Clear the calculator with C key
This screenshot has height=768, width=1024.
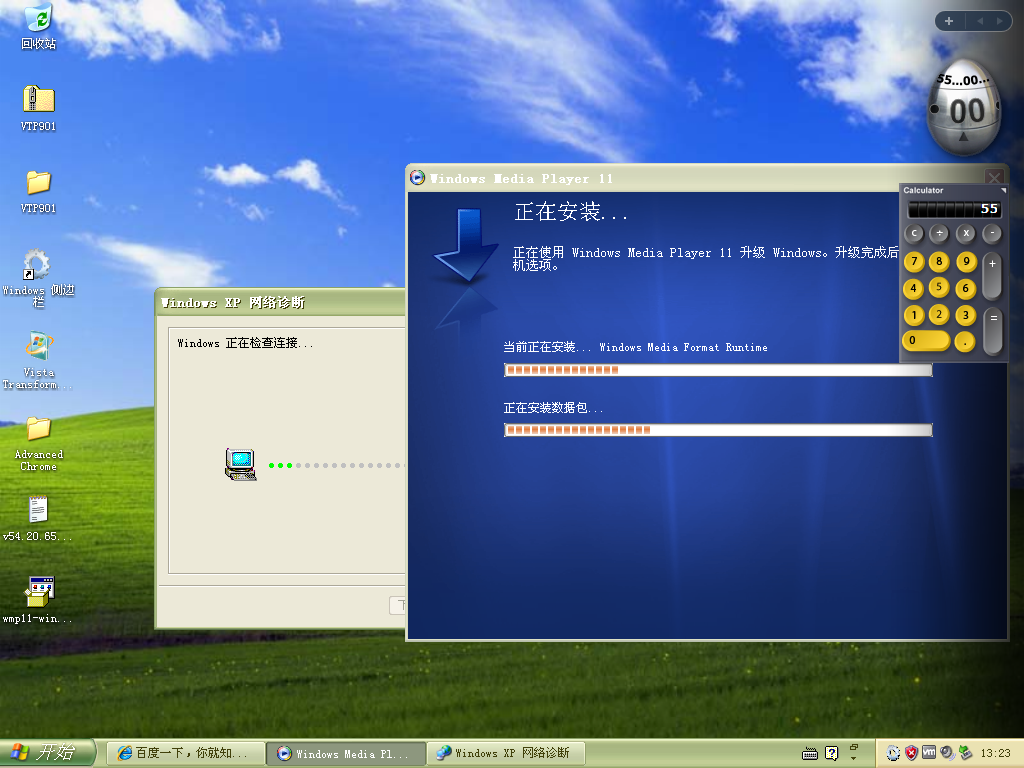coord(914,233)
